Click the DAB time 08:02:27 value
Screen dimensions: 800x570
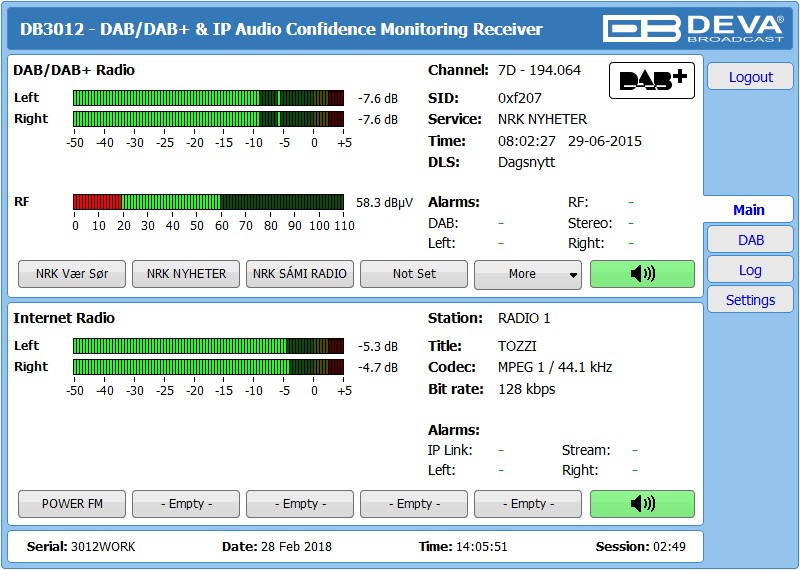pyautogui.click(x=527, y=141)
